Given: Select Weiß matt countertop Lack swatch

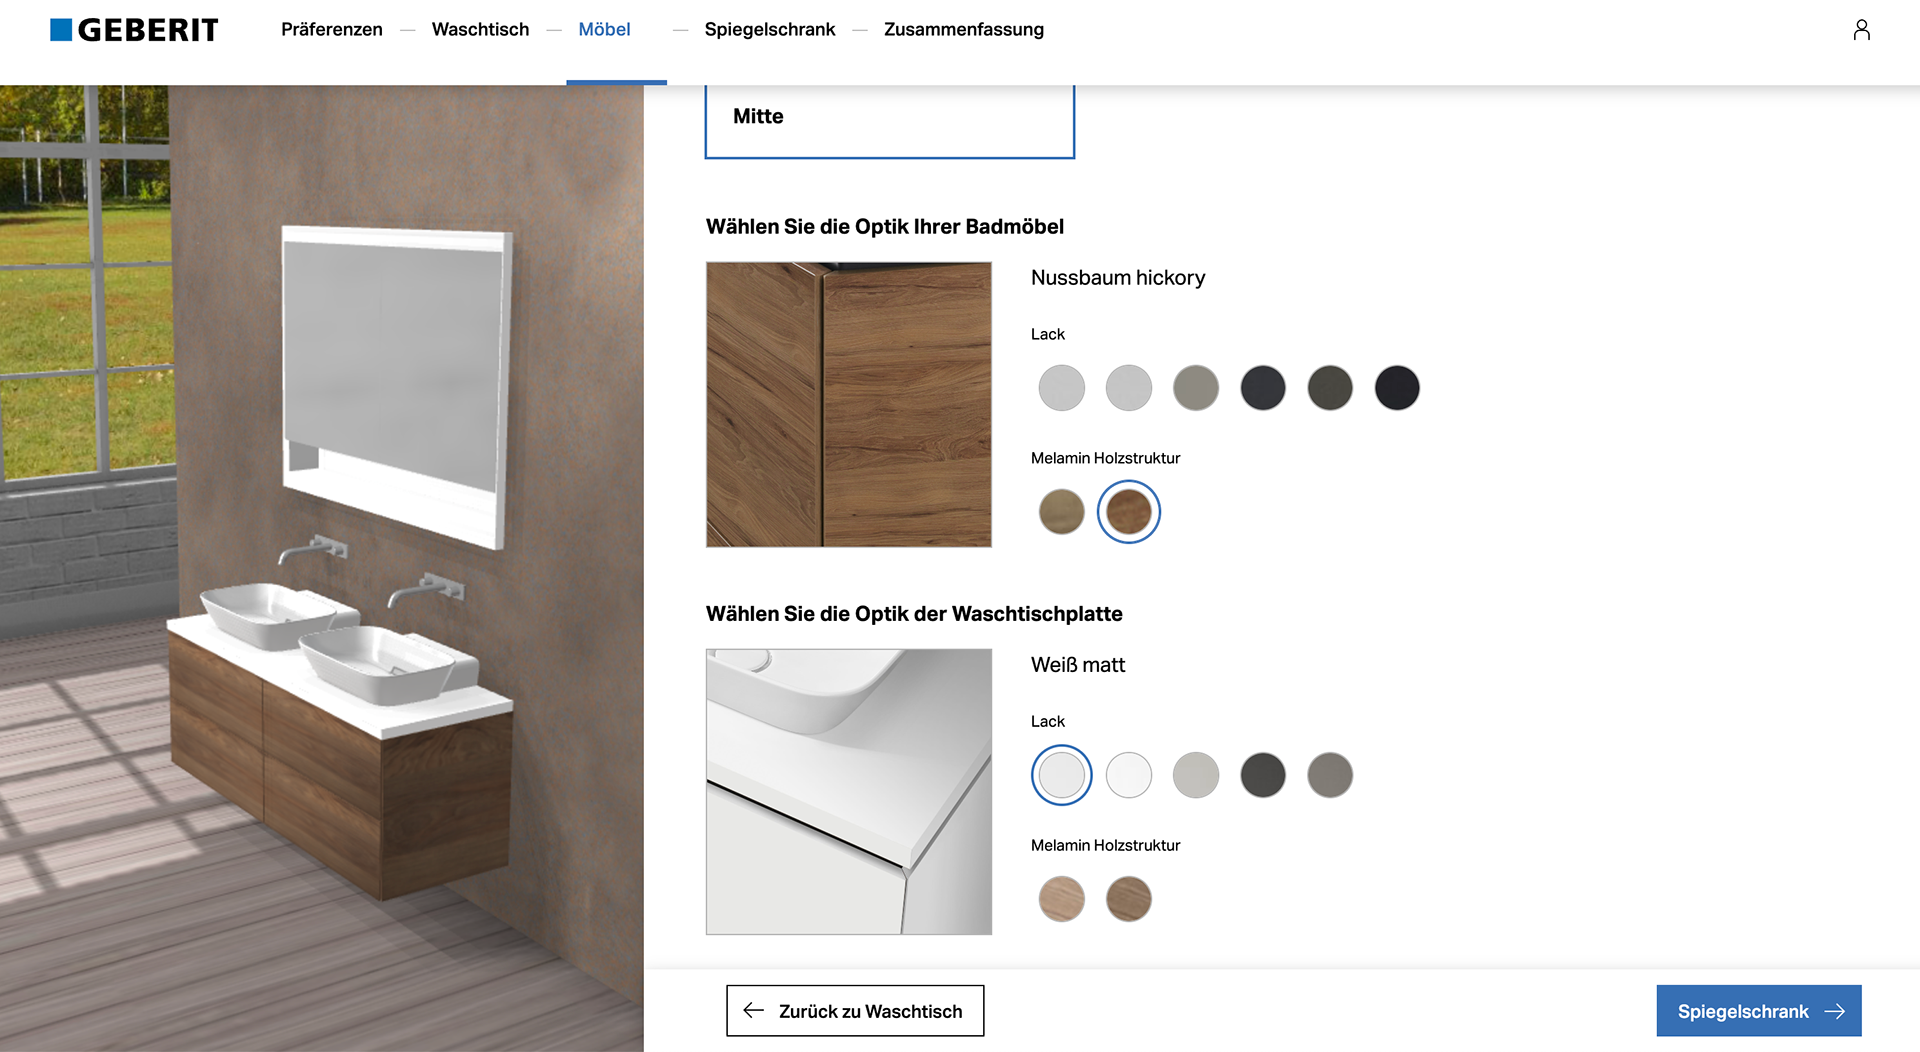Looking at the screenshot, I should tap(1061, 775).
